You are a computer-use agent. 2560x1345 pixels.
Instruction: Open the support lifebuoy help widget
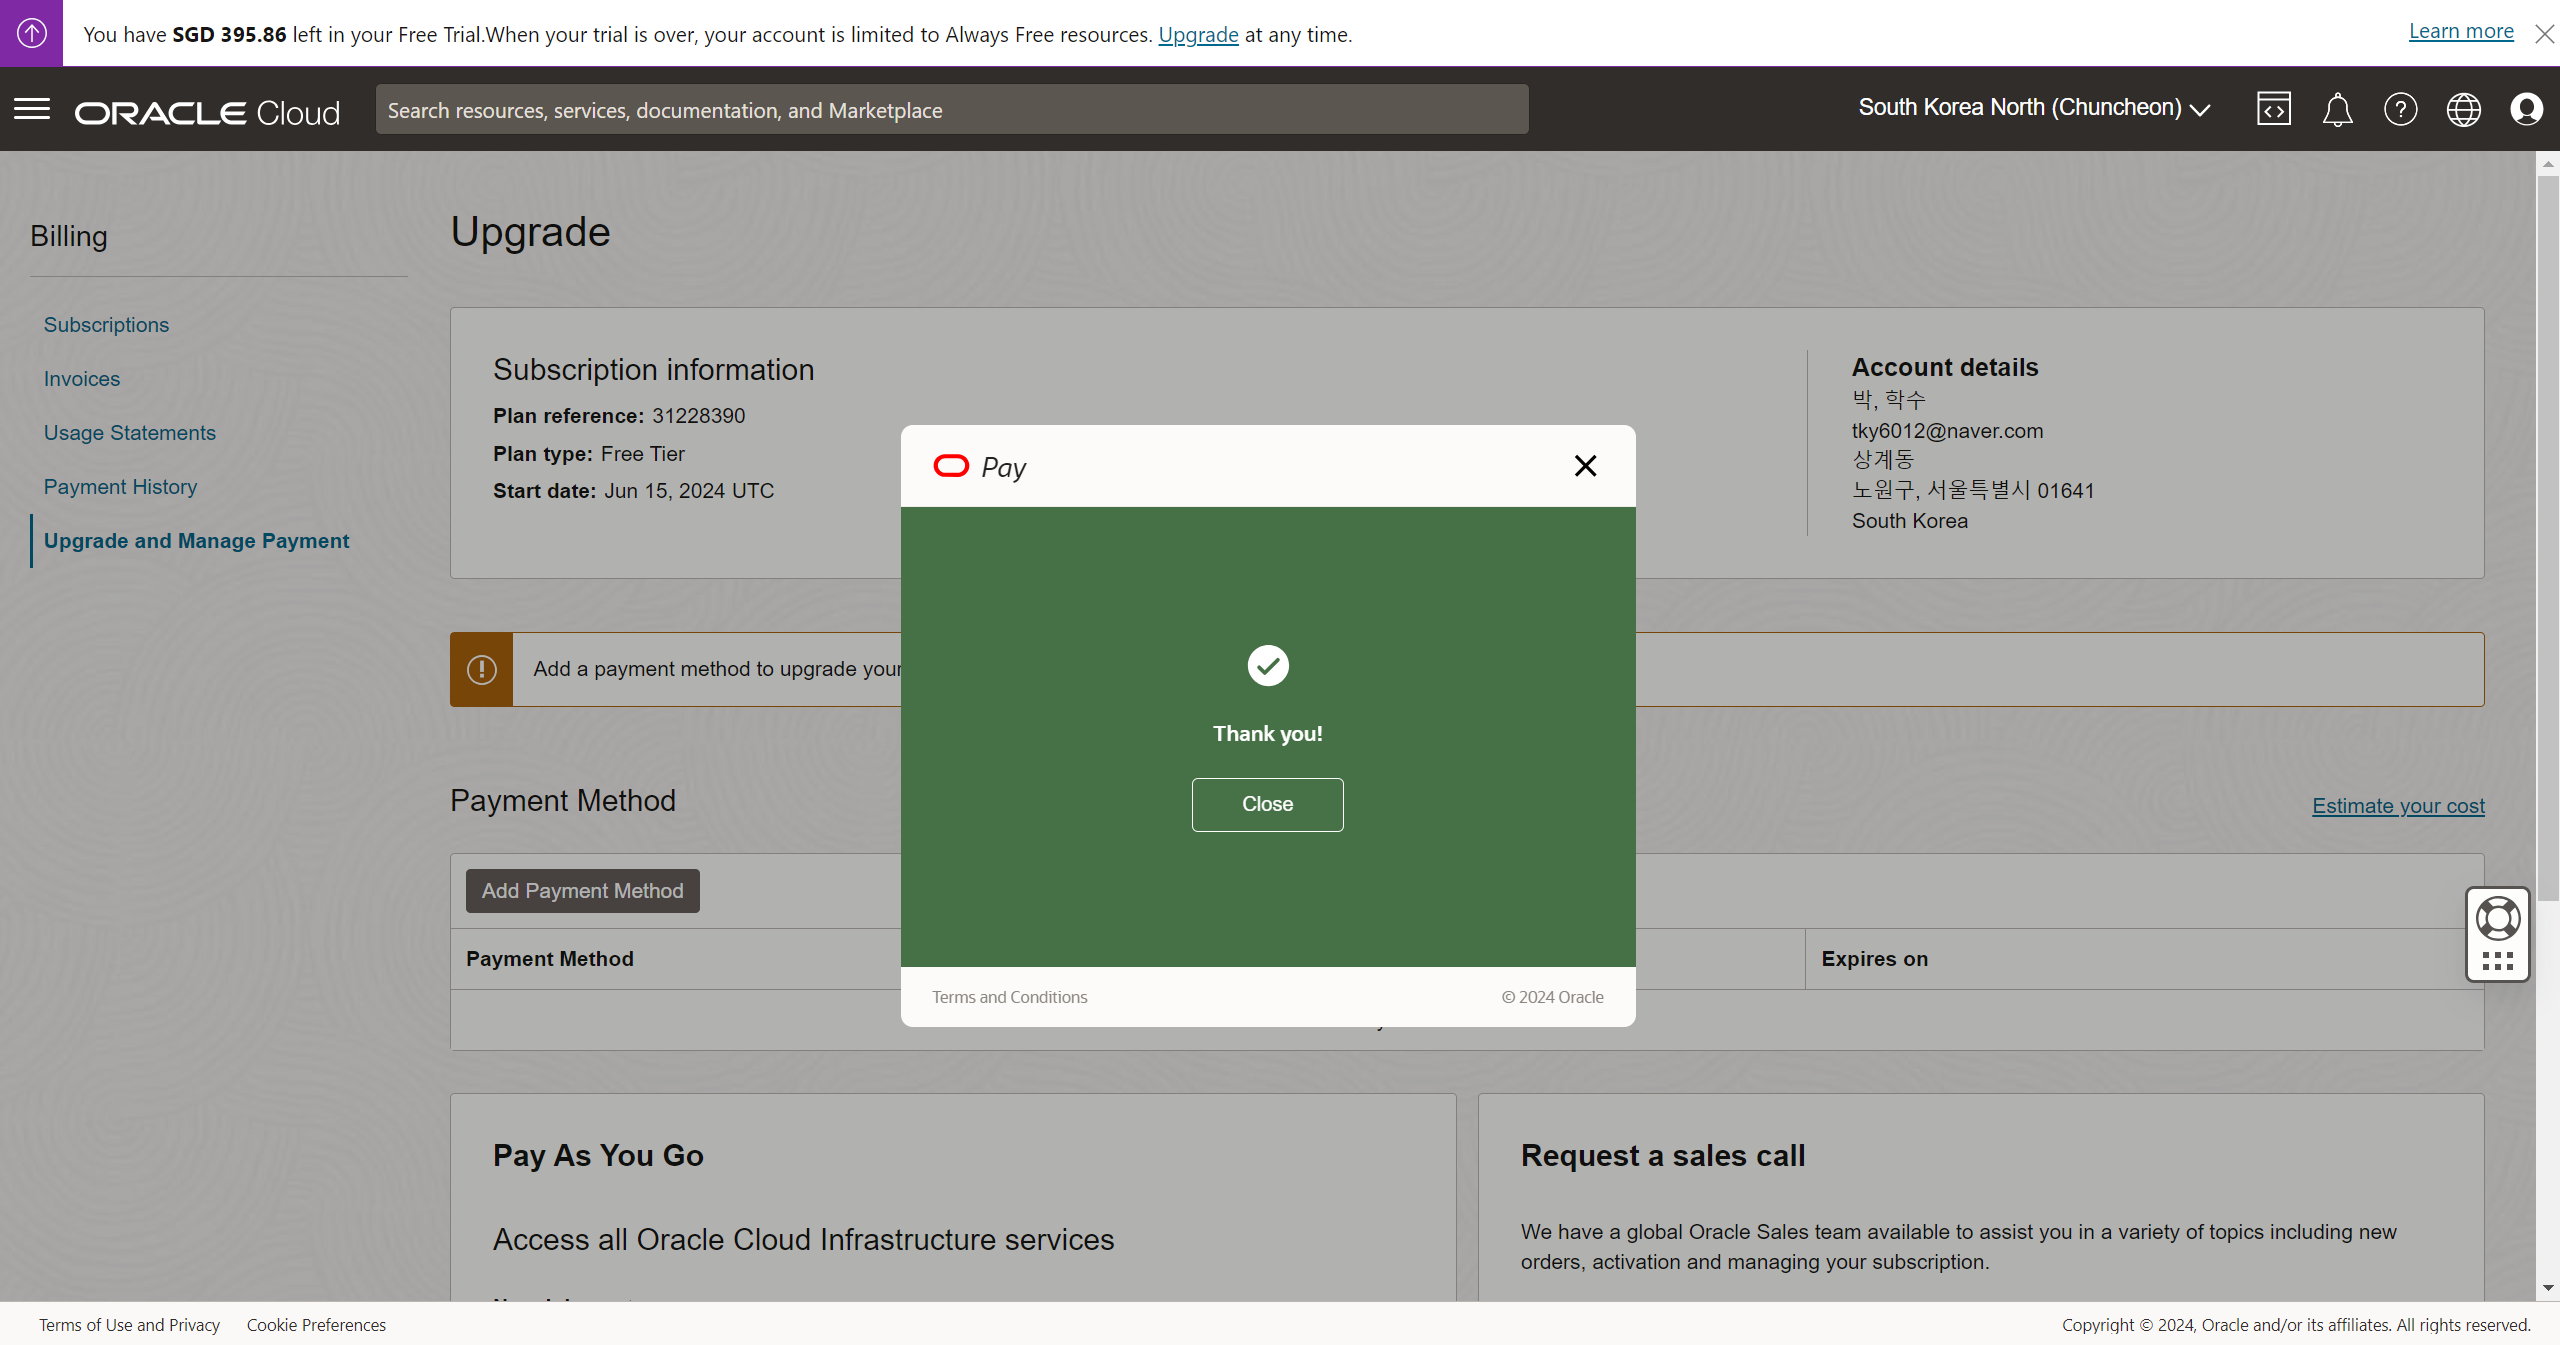[x=2497, y=919]
